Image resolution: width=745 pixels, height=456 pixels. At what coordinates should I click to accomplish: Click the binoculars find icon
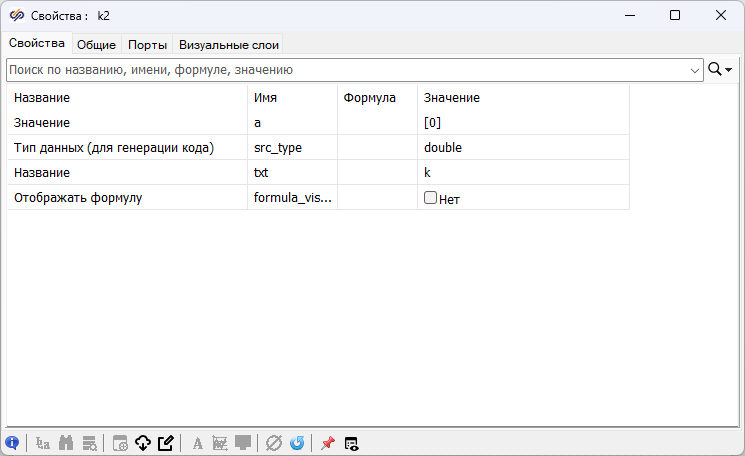click(67, 443)
